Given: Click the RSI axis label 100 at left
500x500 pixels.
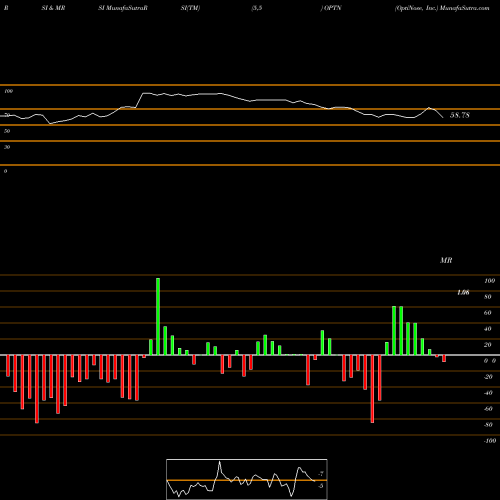Looking at the screenshot, I should [x=8, y=91].
